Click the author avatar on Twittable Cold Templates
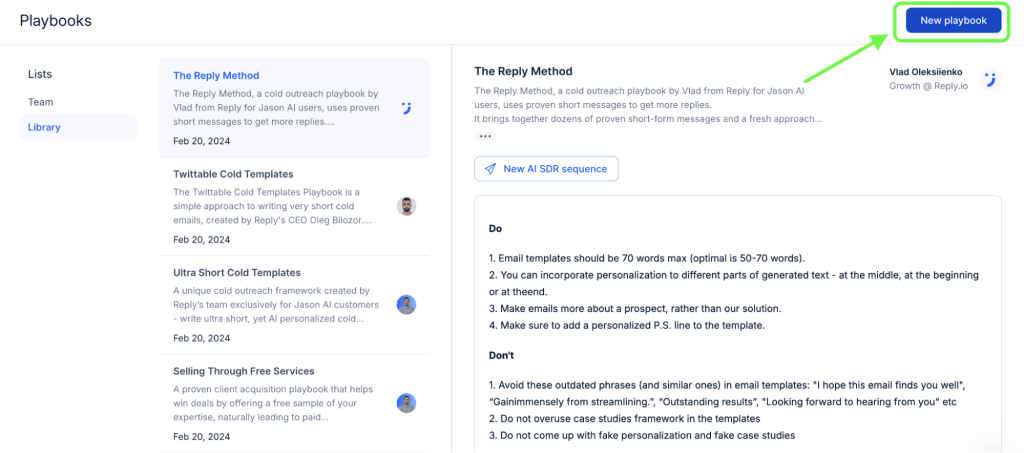 (406, 206)
